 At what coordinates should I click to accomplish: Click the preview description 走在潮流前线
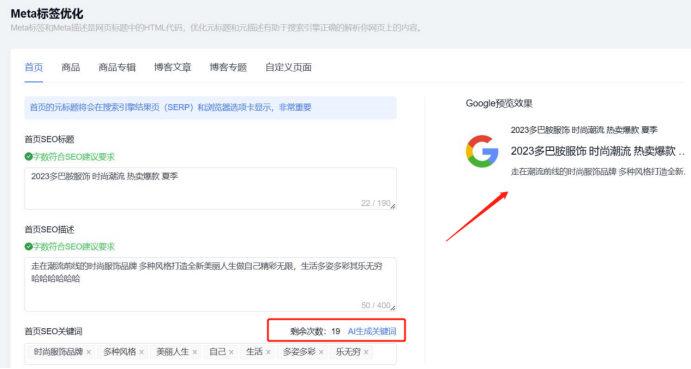598,171
